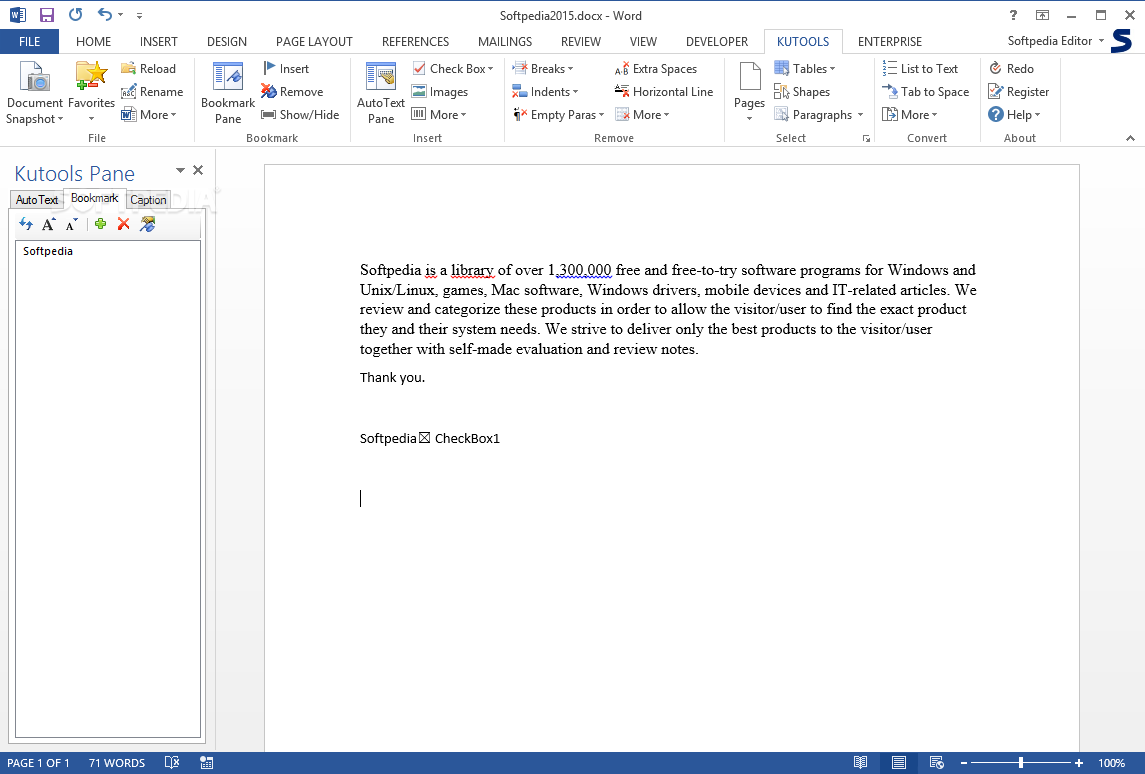
Task: Switch to REVIEW tab
Action: [581, 42]
